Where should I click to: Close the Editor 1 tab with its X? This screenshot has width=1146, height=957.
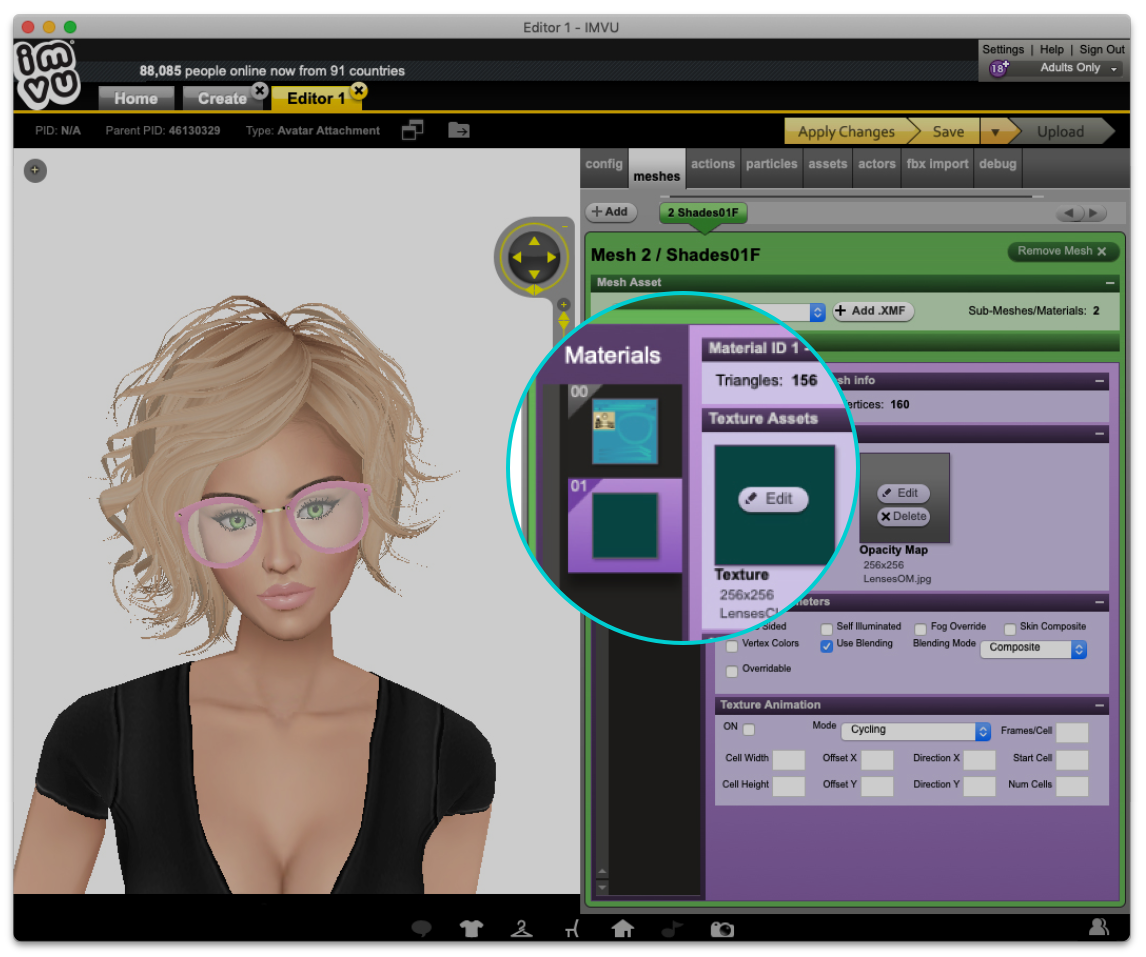point(358,91)
